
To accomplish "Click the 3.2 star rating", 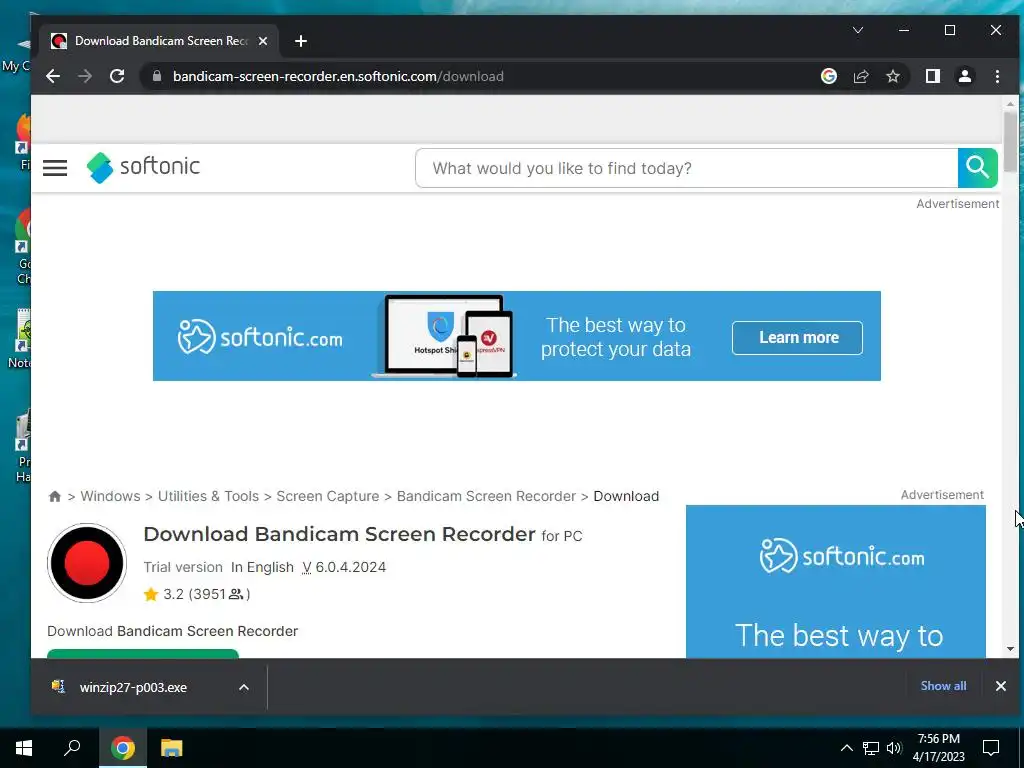I will (x=197, y=594).
